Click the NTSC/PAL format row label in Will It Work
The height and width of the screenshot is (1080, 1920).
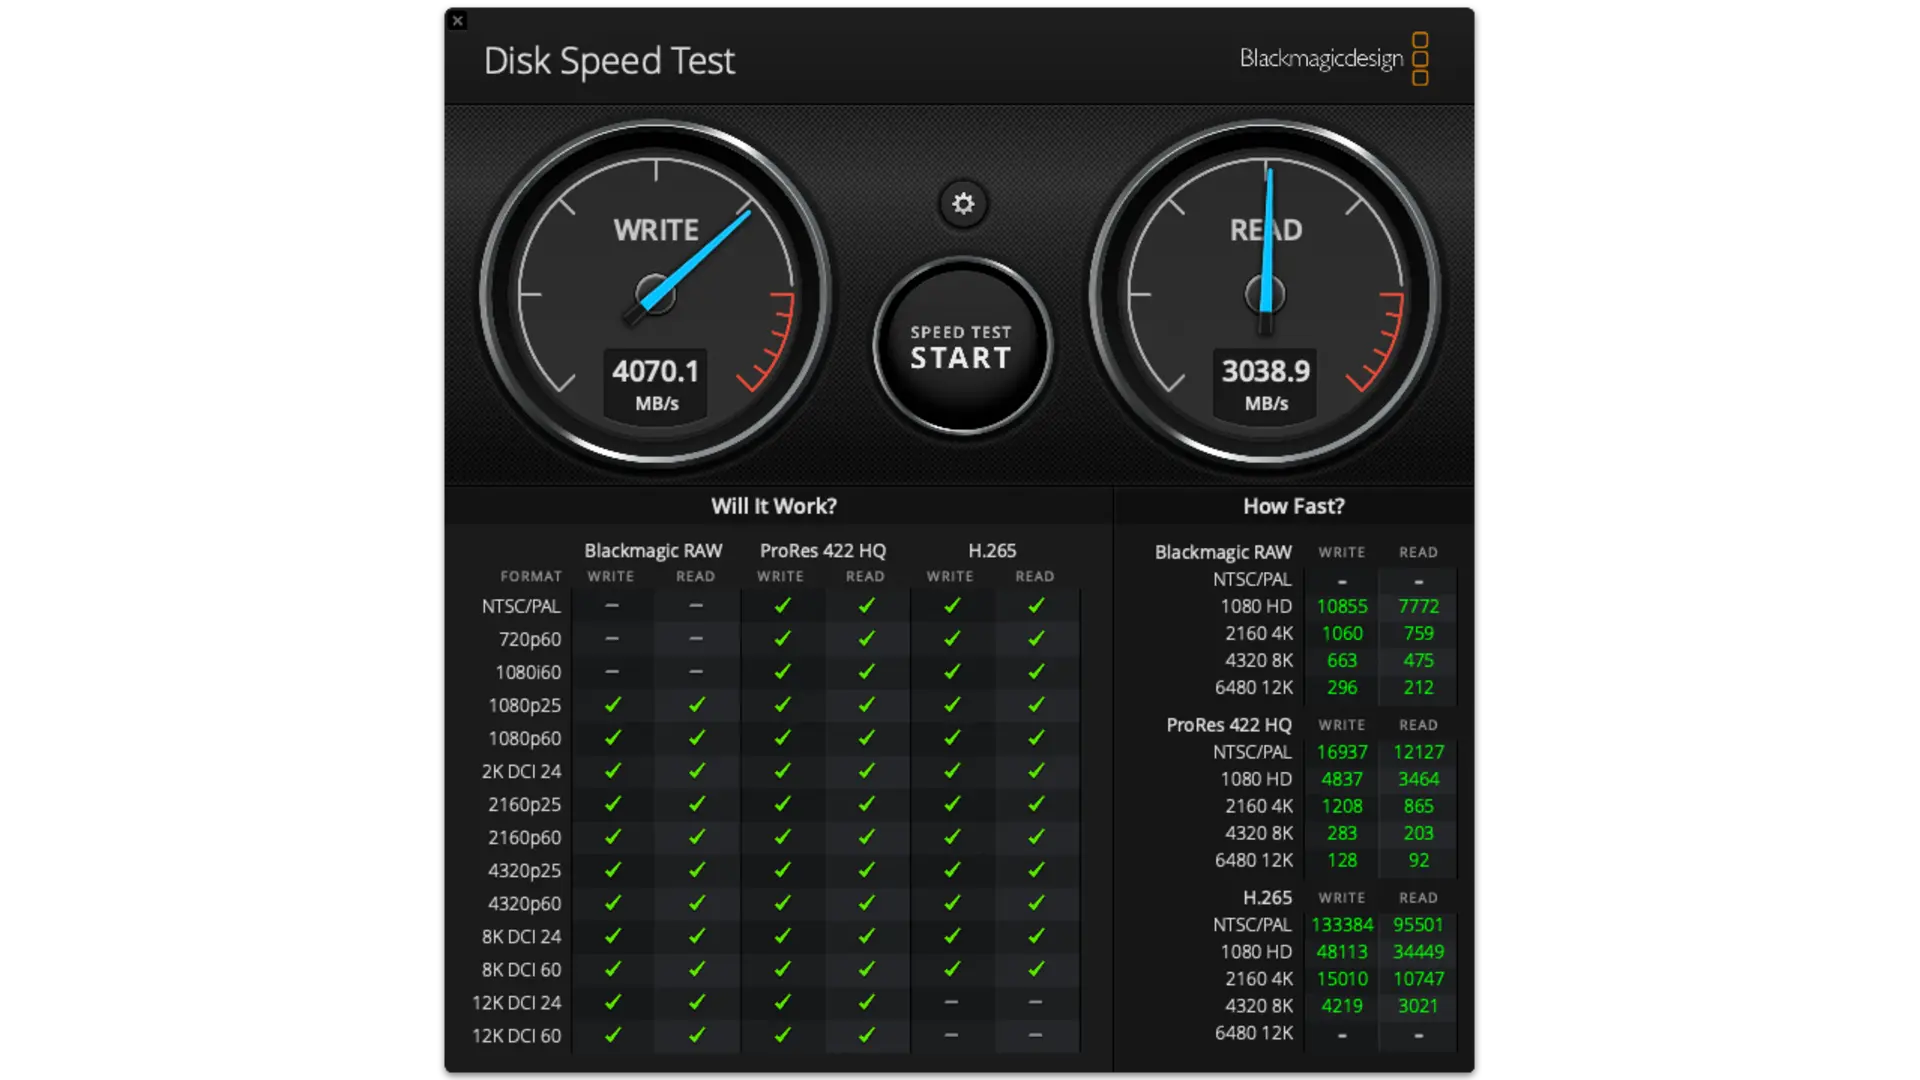521,606
